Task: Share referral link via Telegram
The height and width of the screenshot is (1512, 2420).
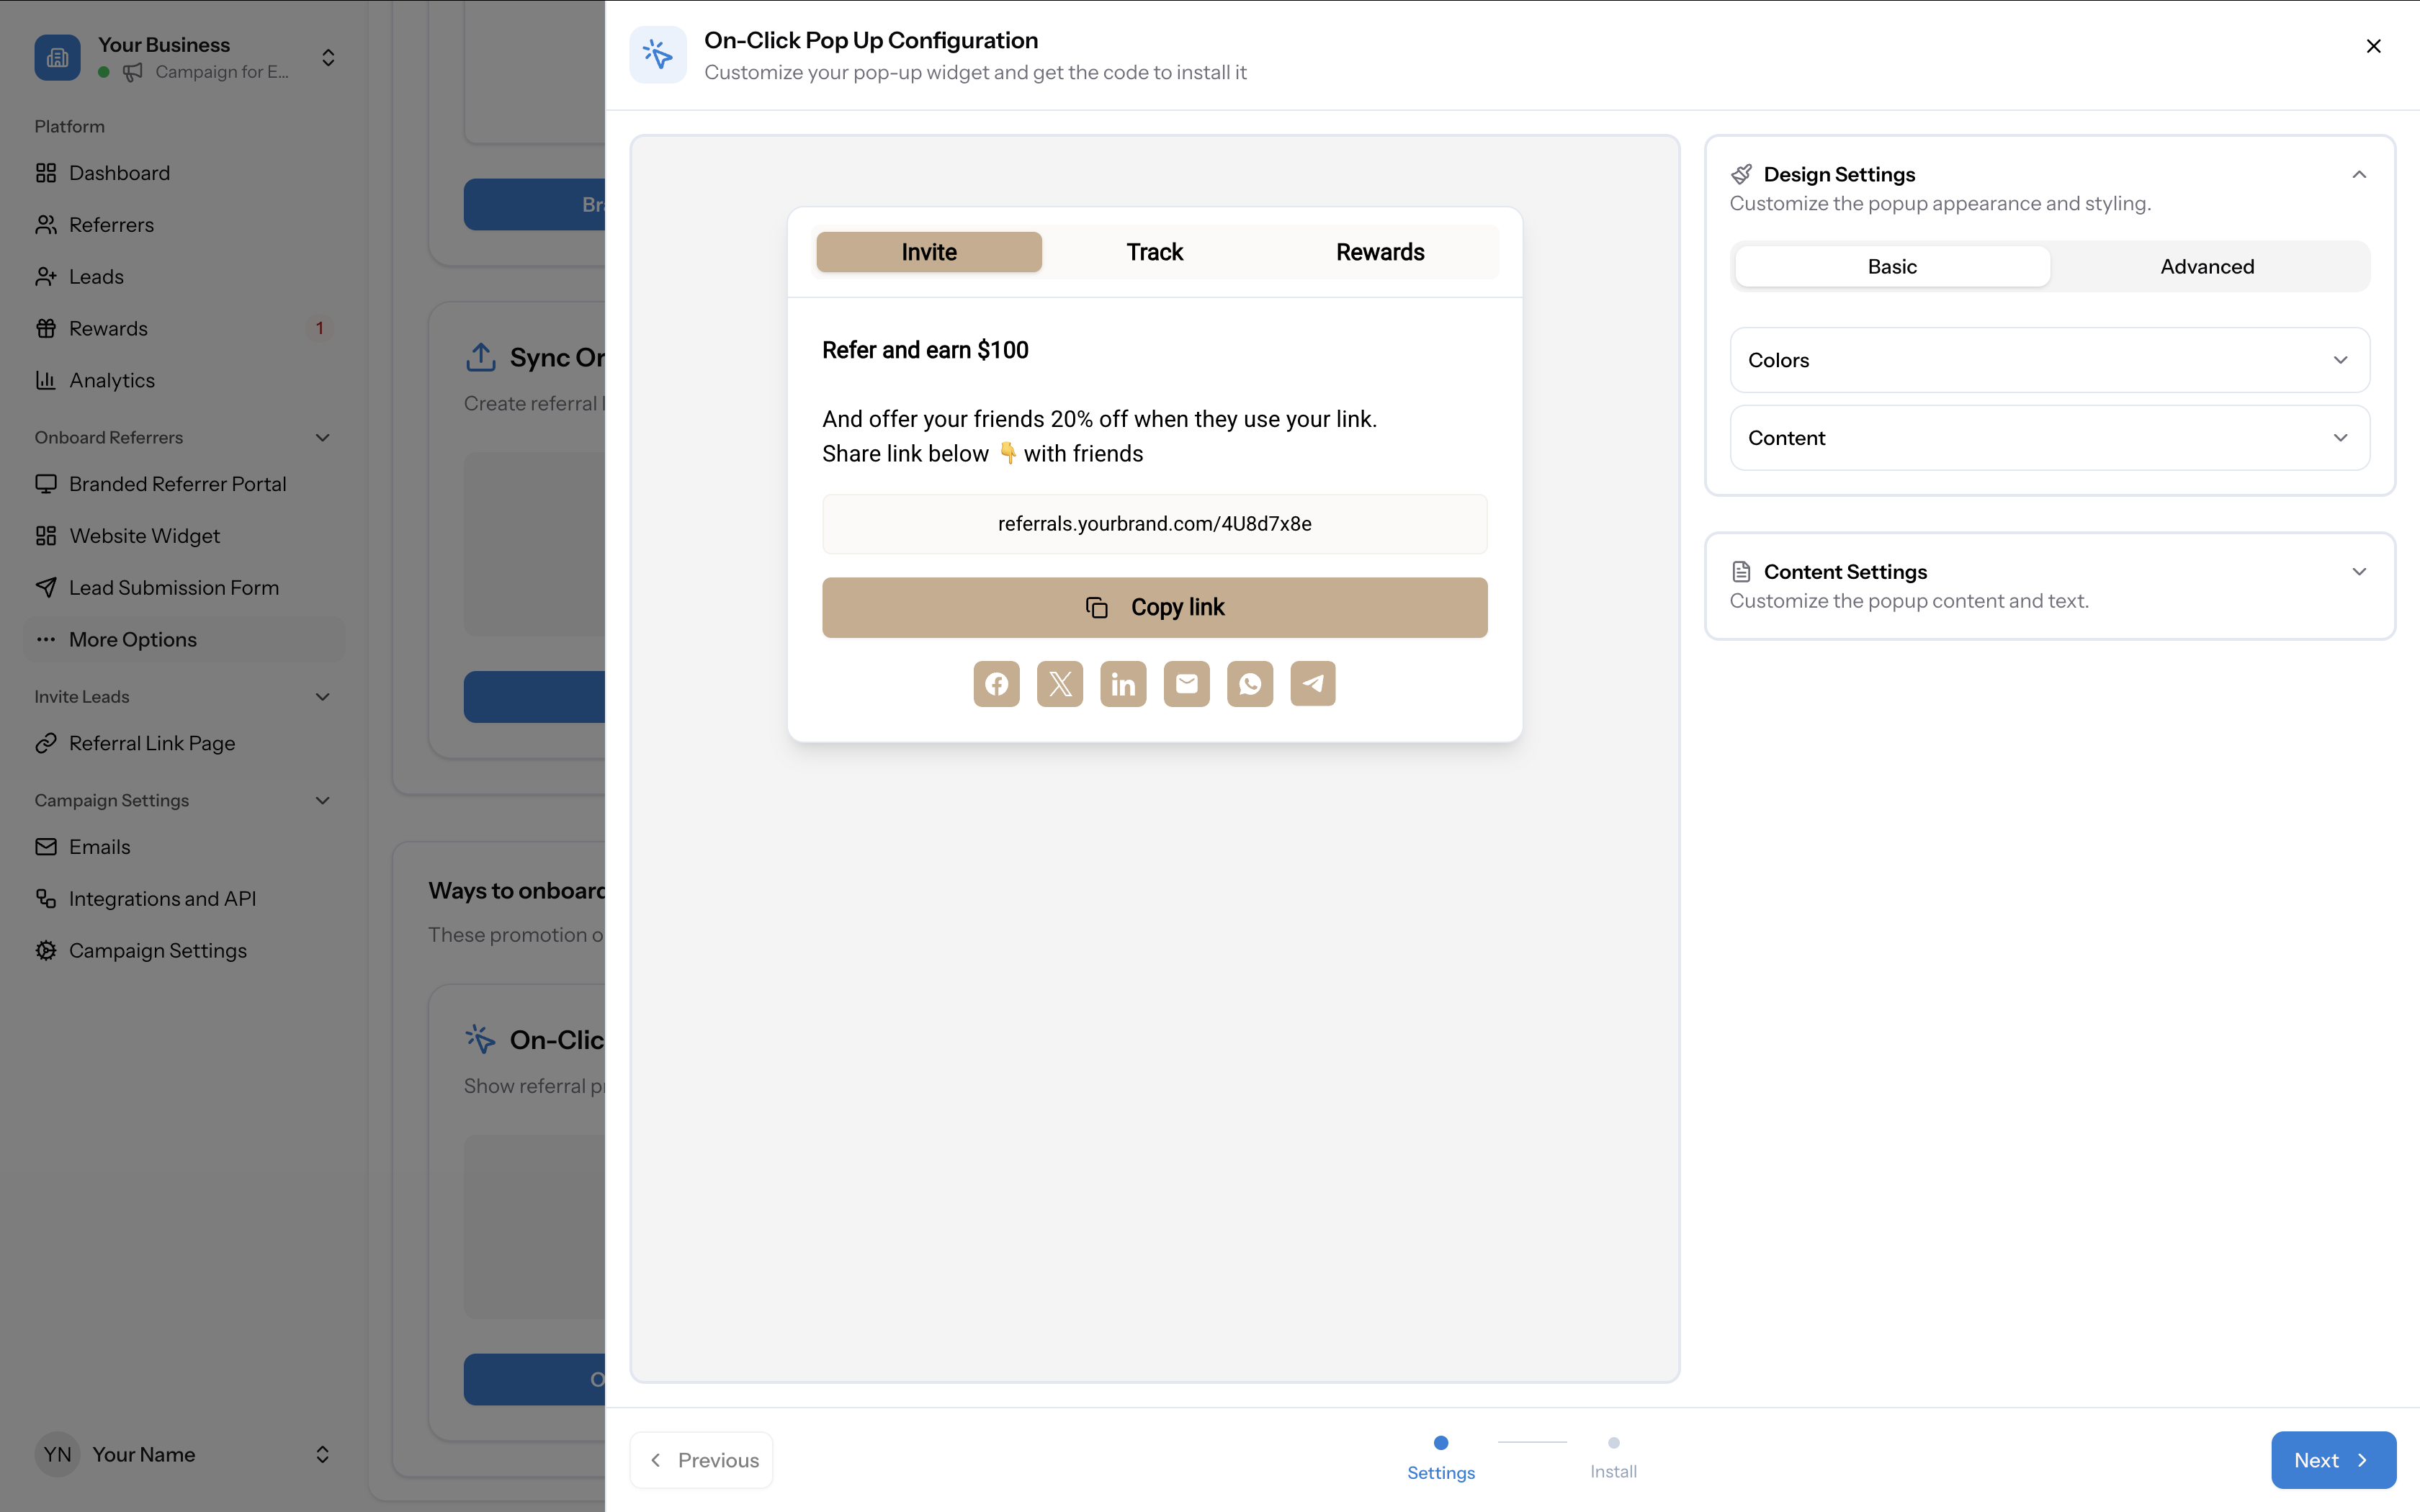Action: pyautogui.click(x=1313, y=683)
